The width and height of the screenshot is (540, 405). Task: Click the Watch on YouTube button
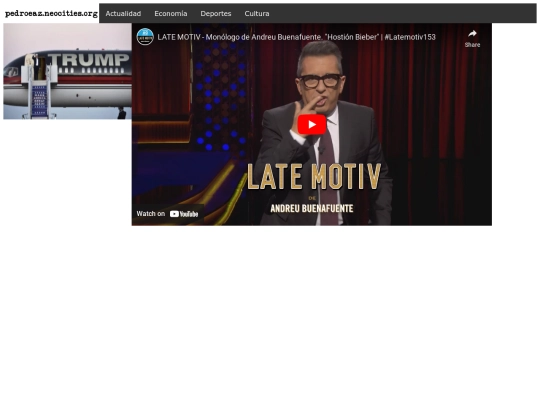tap(167, 214)
